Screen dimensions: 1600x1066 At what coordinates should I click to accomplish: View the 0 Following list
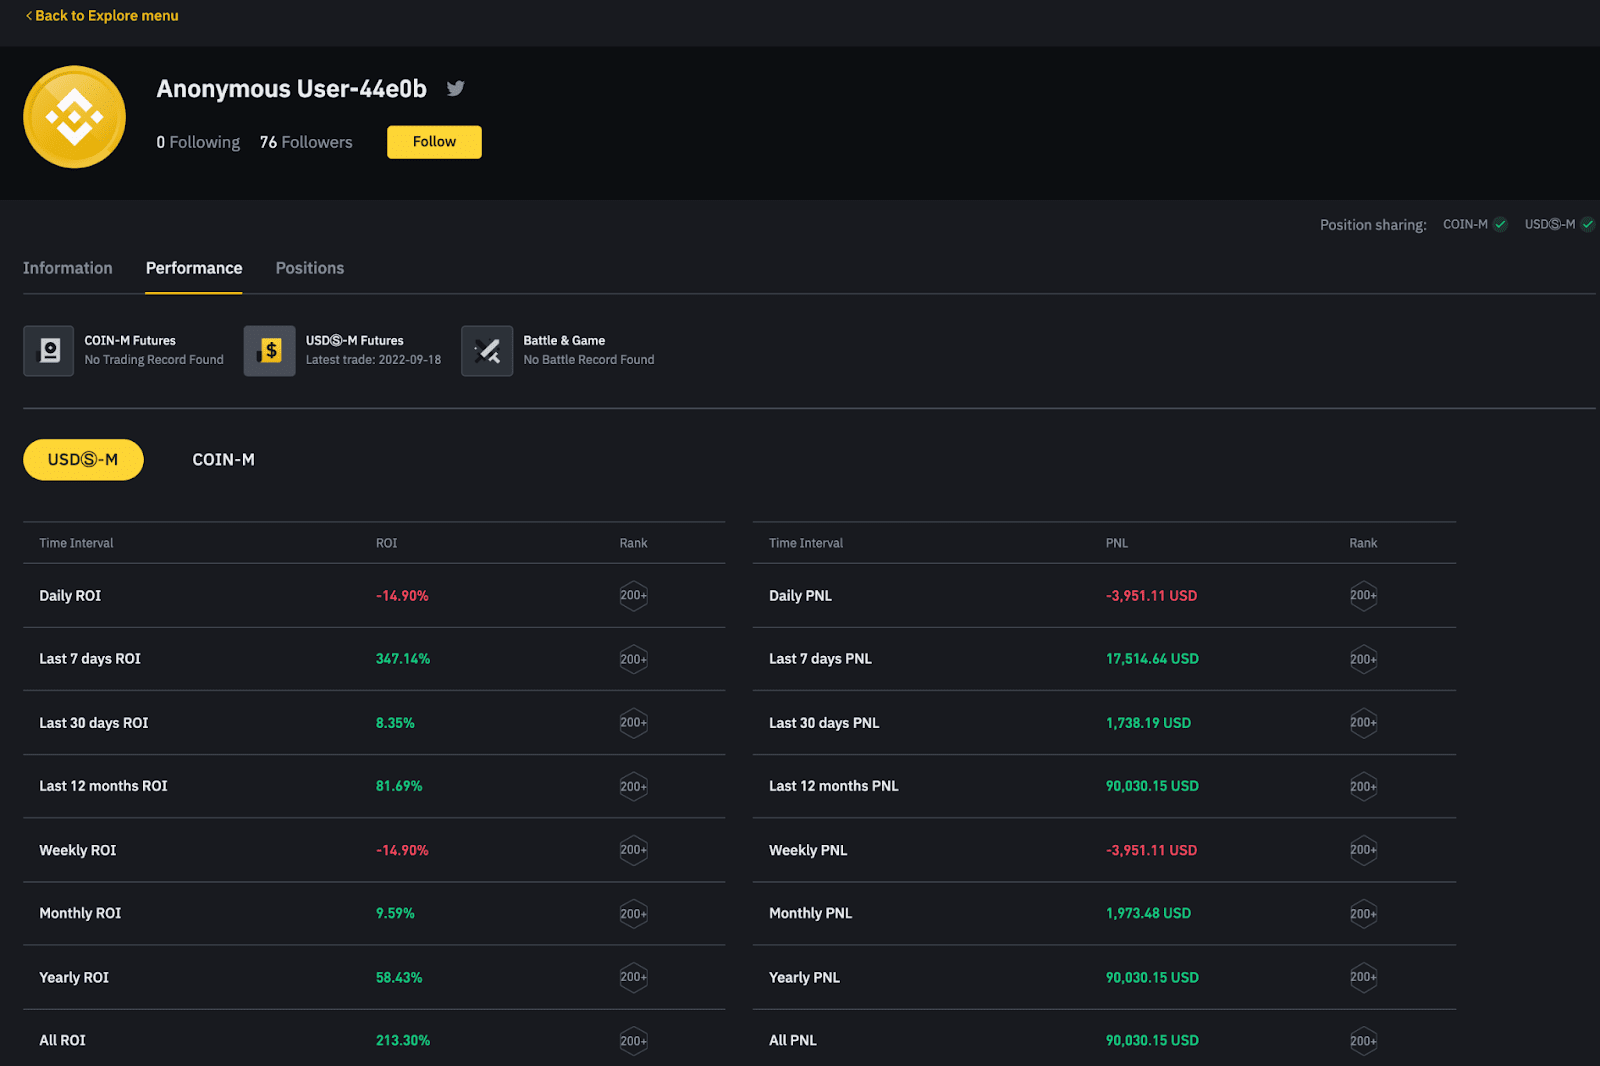pos(198,142)
